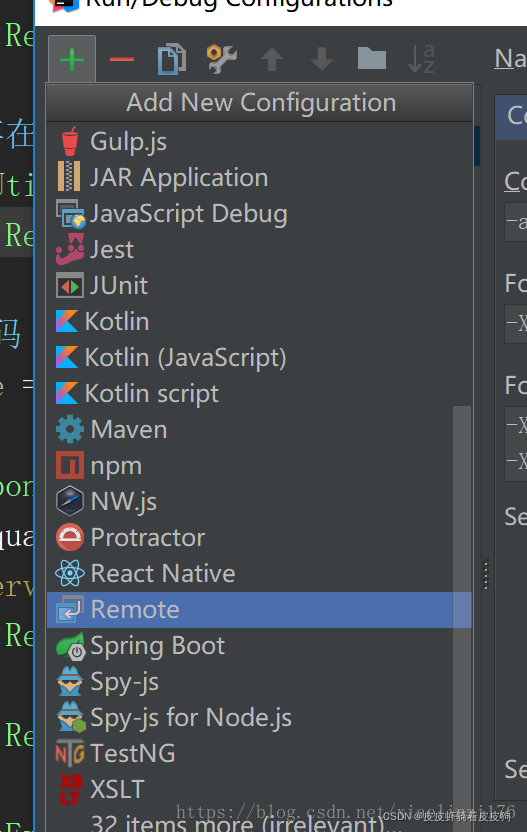The height and width of the screenshot is (832, 527).
Task: Select XSLT configuration type
Action: 259,790
